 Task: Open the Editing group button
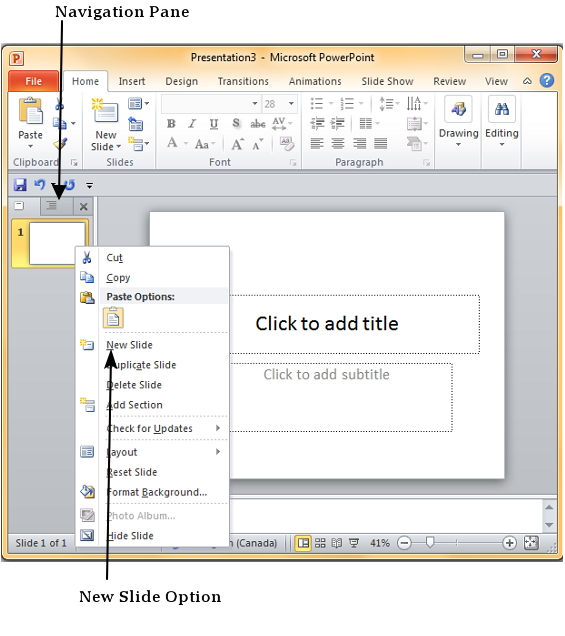(502, 122)
